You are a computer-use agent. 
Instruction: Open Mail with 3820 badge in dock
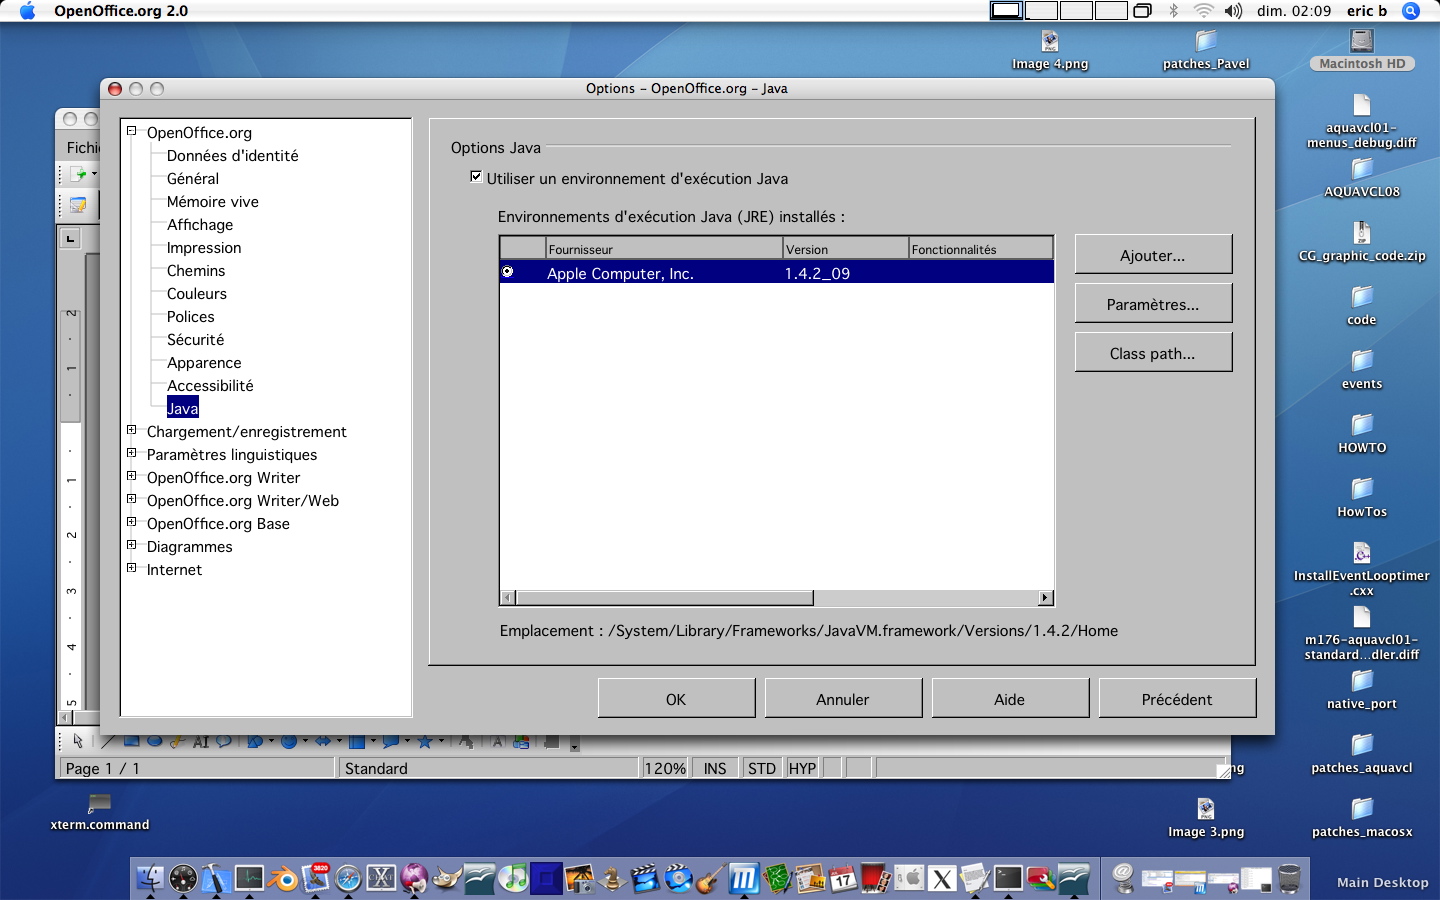coord(317,878)
